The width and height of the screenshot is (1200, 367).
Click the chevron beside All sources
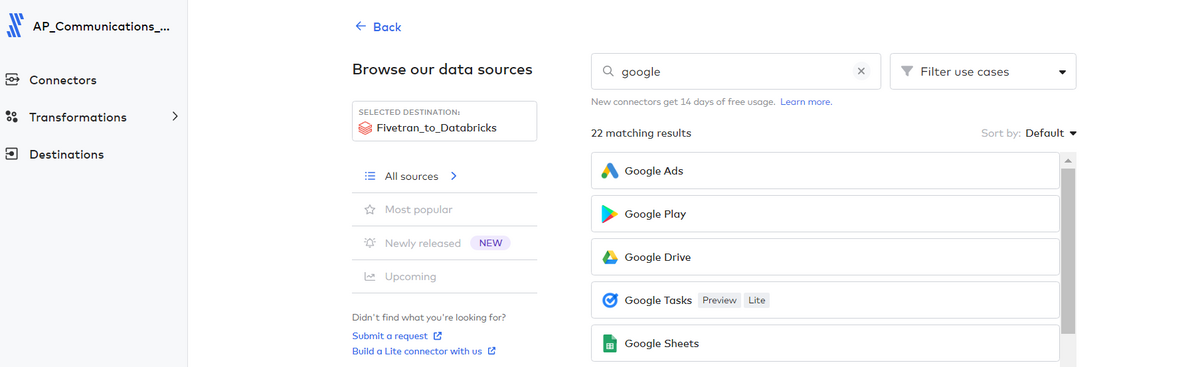click(454, 176)
